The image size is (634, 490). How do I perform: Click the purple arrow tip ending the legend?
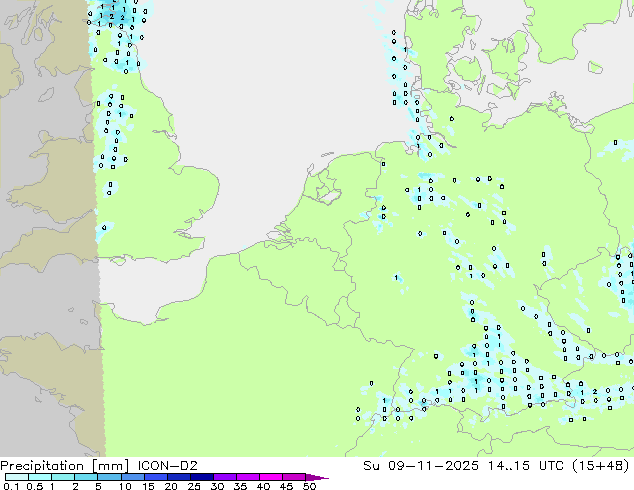[317, 477]
